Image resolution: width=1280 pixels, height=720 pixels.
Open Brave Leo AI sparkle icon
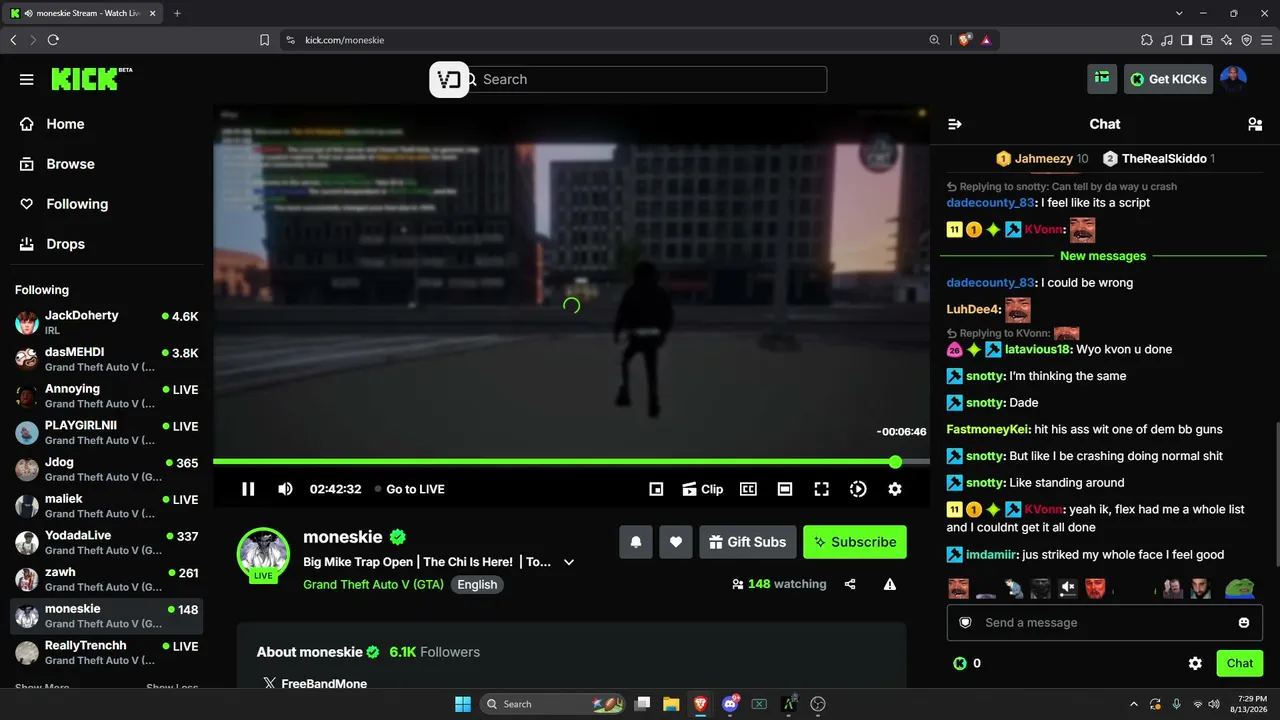click(1227, 40)
